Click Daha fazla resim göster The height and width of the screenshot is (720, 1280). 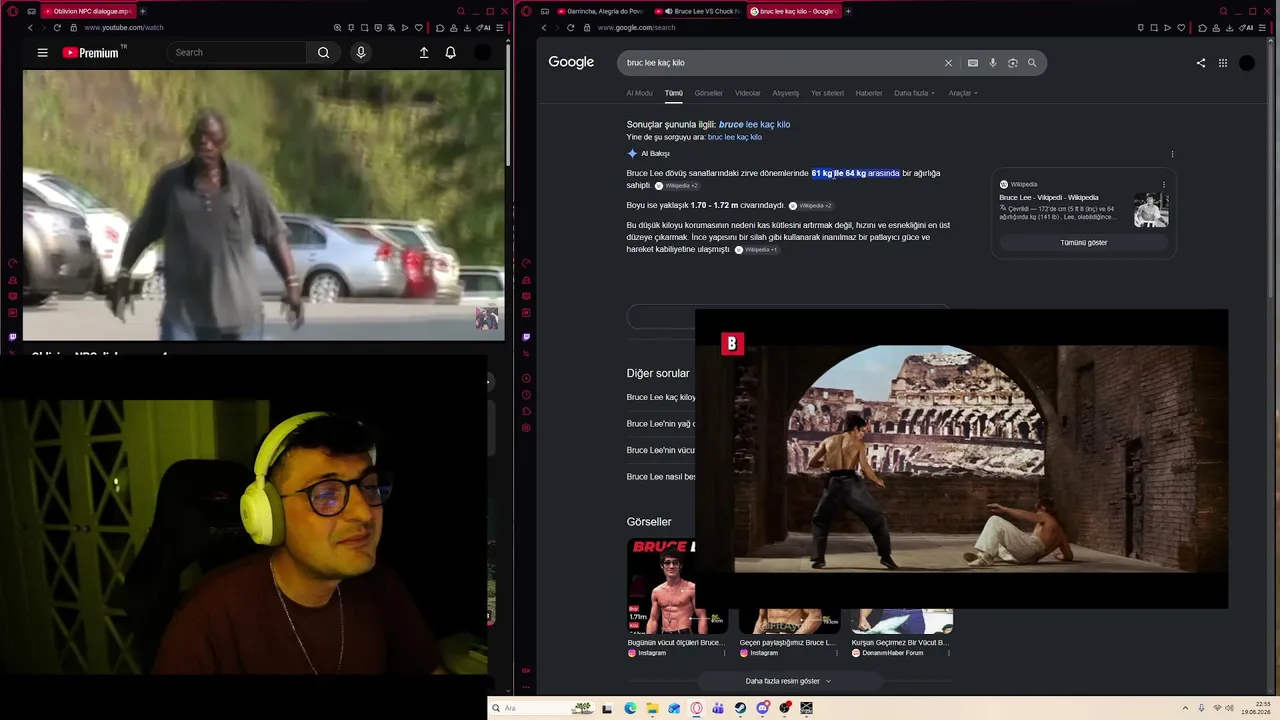[788, 681]
